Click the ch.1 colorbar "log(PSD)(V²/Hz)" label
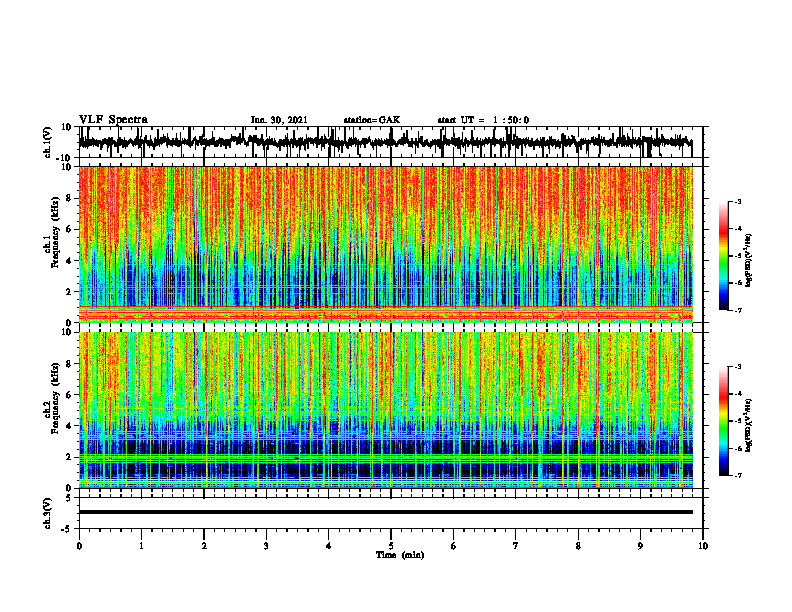Screen dimensions: 792x612 click(749, 261)
